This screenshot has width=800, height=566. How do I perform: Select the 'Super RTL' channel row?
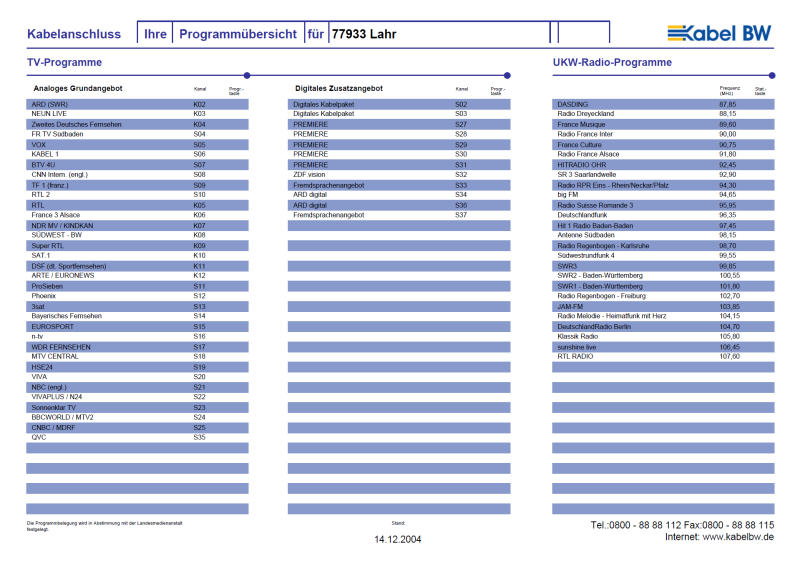tap(137, 245)
